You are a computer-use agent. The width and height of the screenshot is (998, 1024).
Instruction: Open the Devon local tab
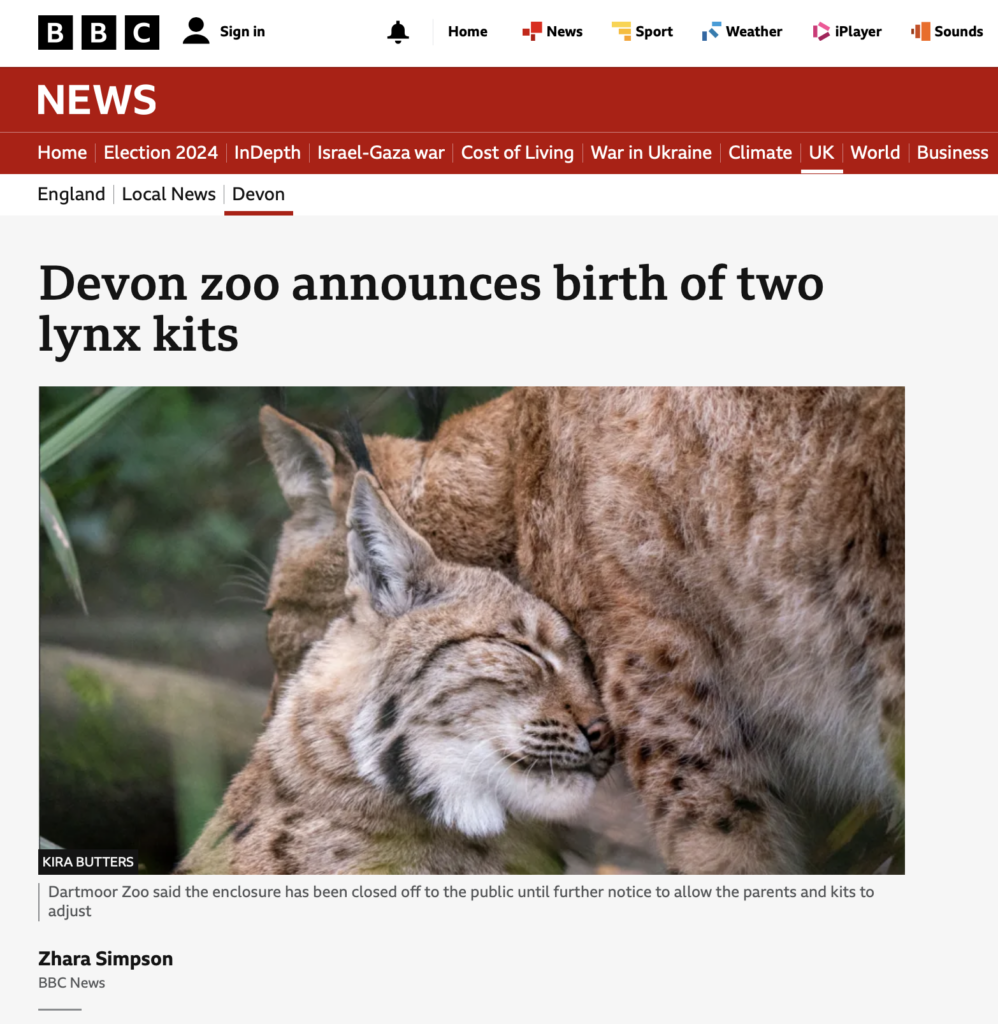point(259,195)
